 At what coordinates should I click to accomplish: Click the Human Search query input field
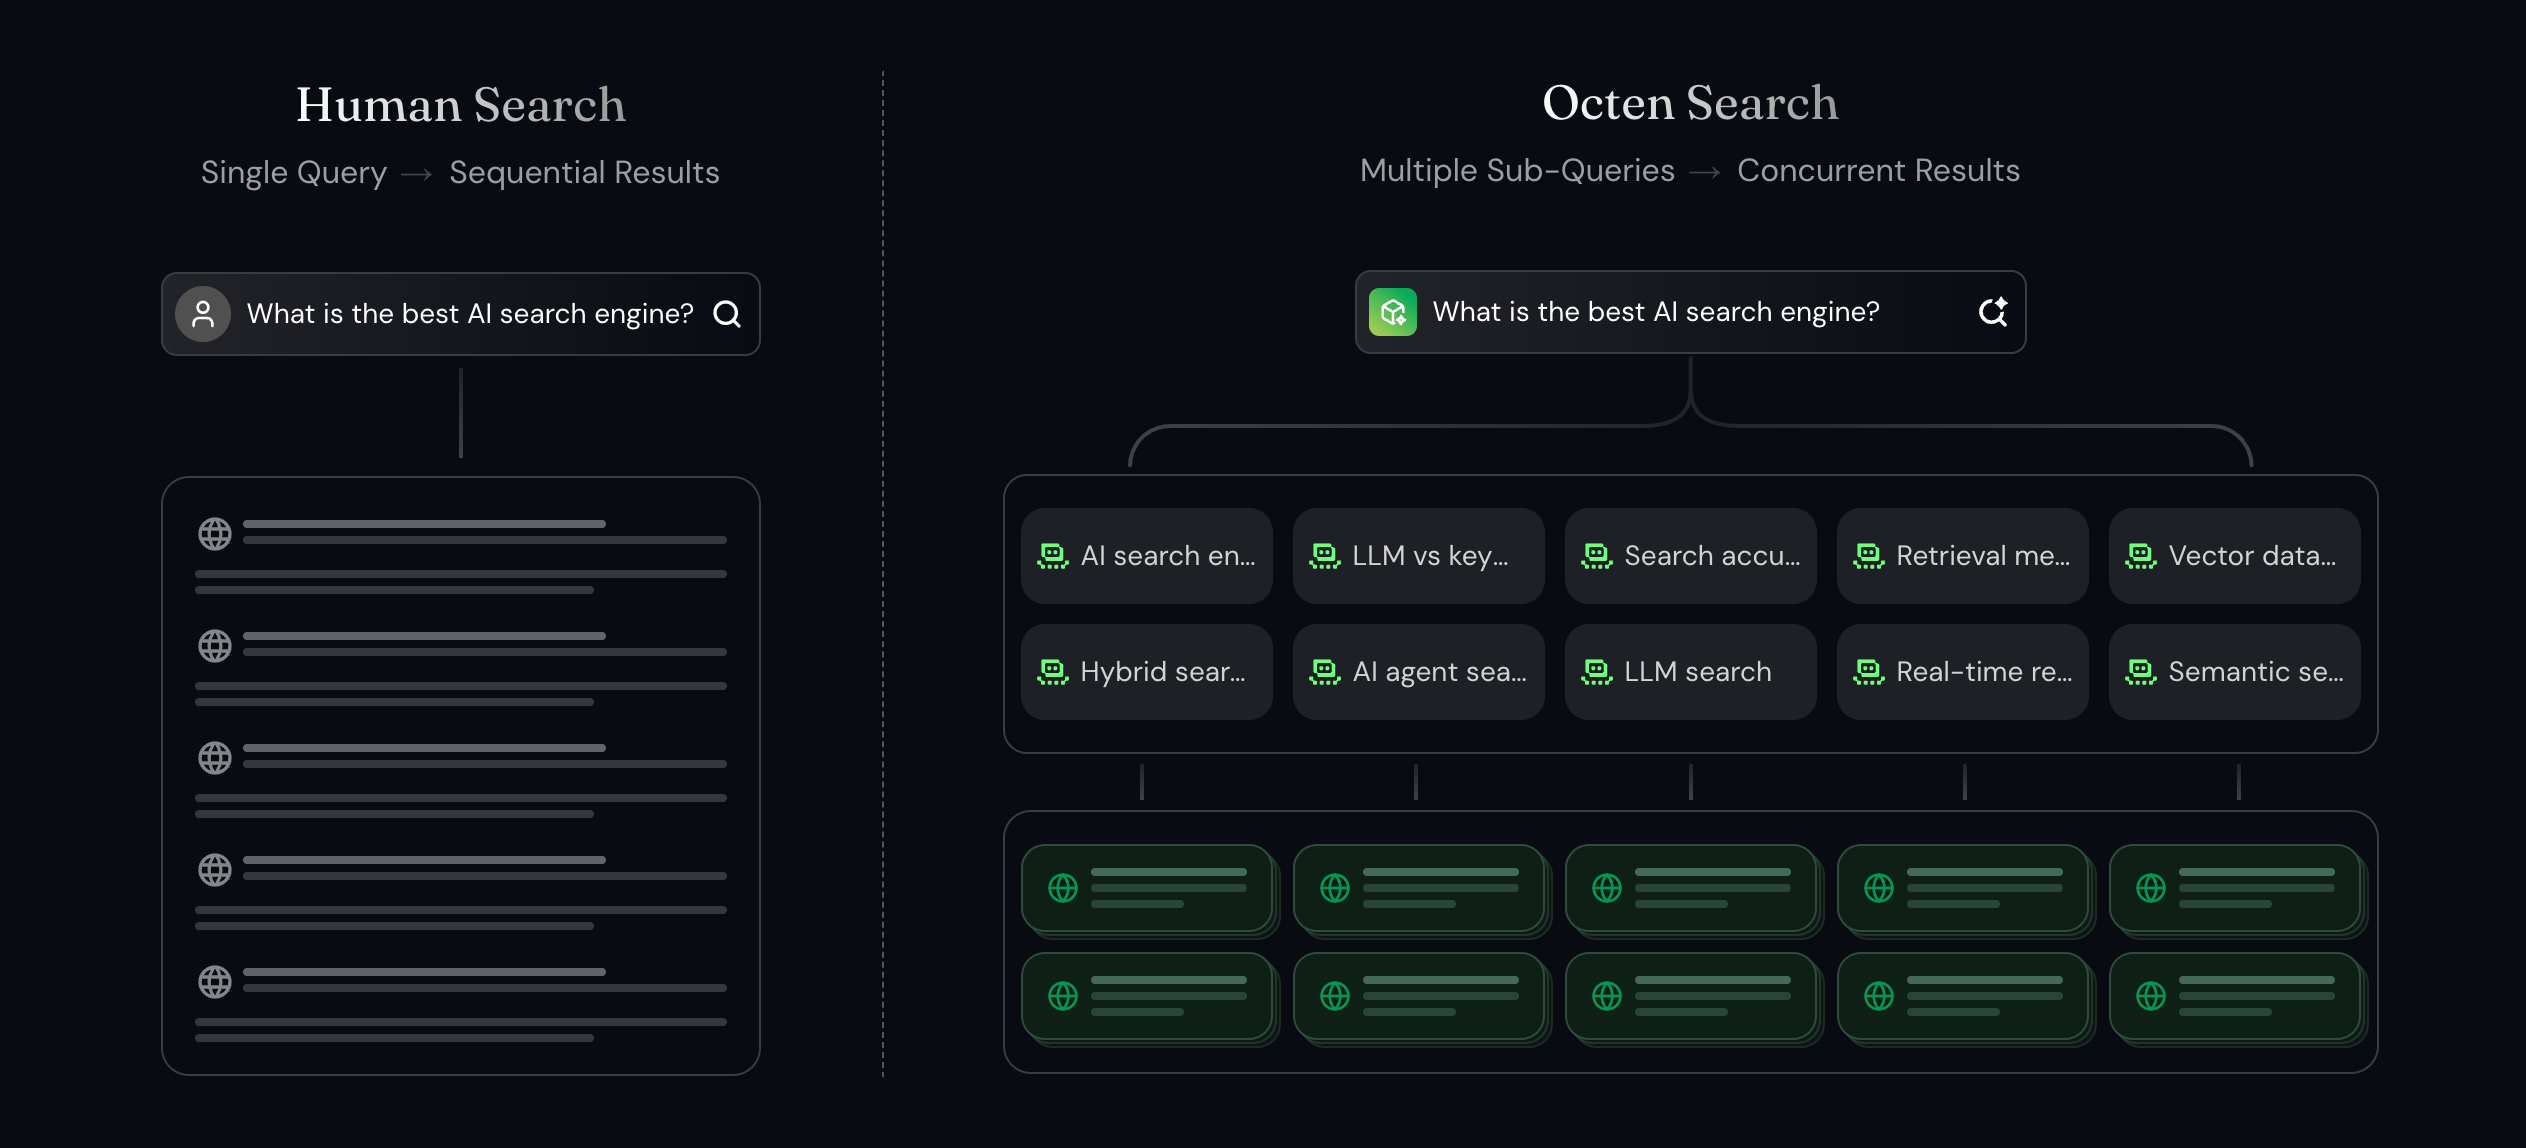pos(461,314)
